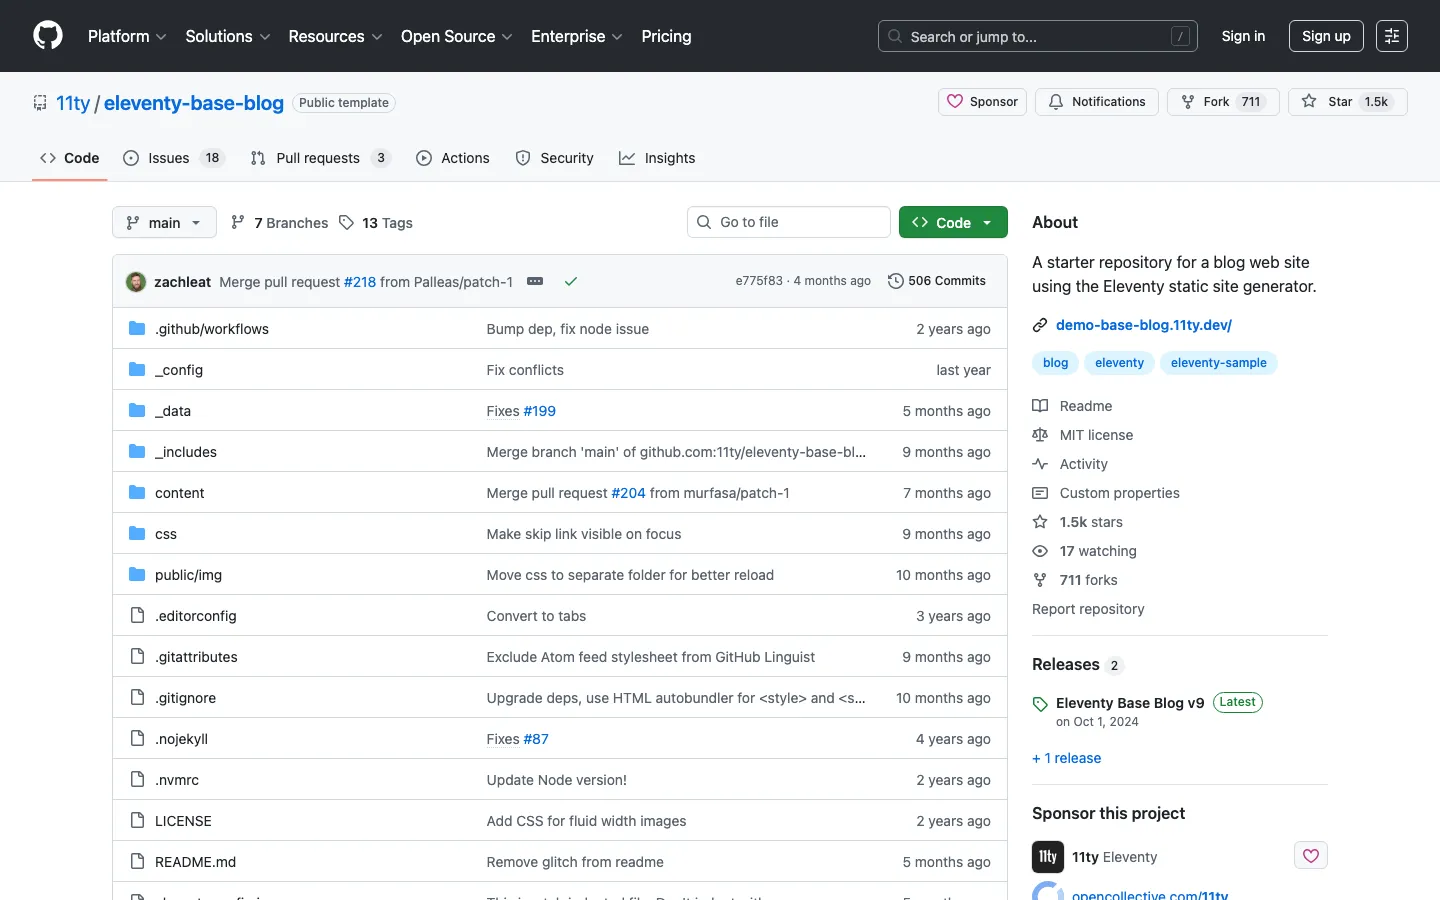
Task: Open Activity pulse link
Action: 1070,464
